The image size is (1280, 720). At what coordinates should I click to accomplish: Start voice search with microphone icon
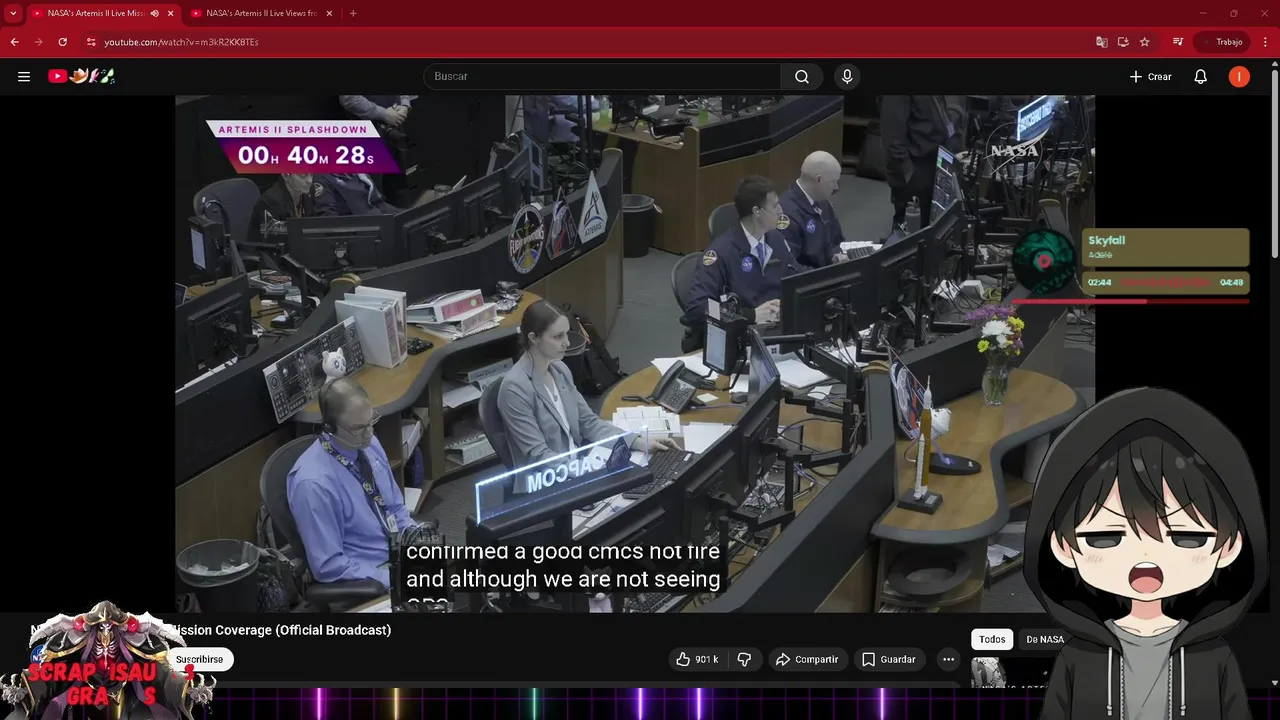tap(847, 76)
